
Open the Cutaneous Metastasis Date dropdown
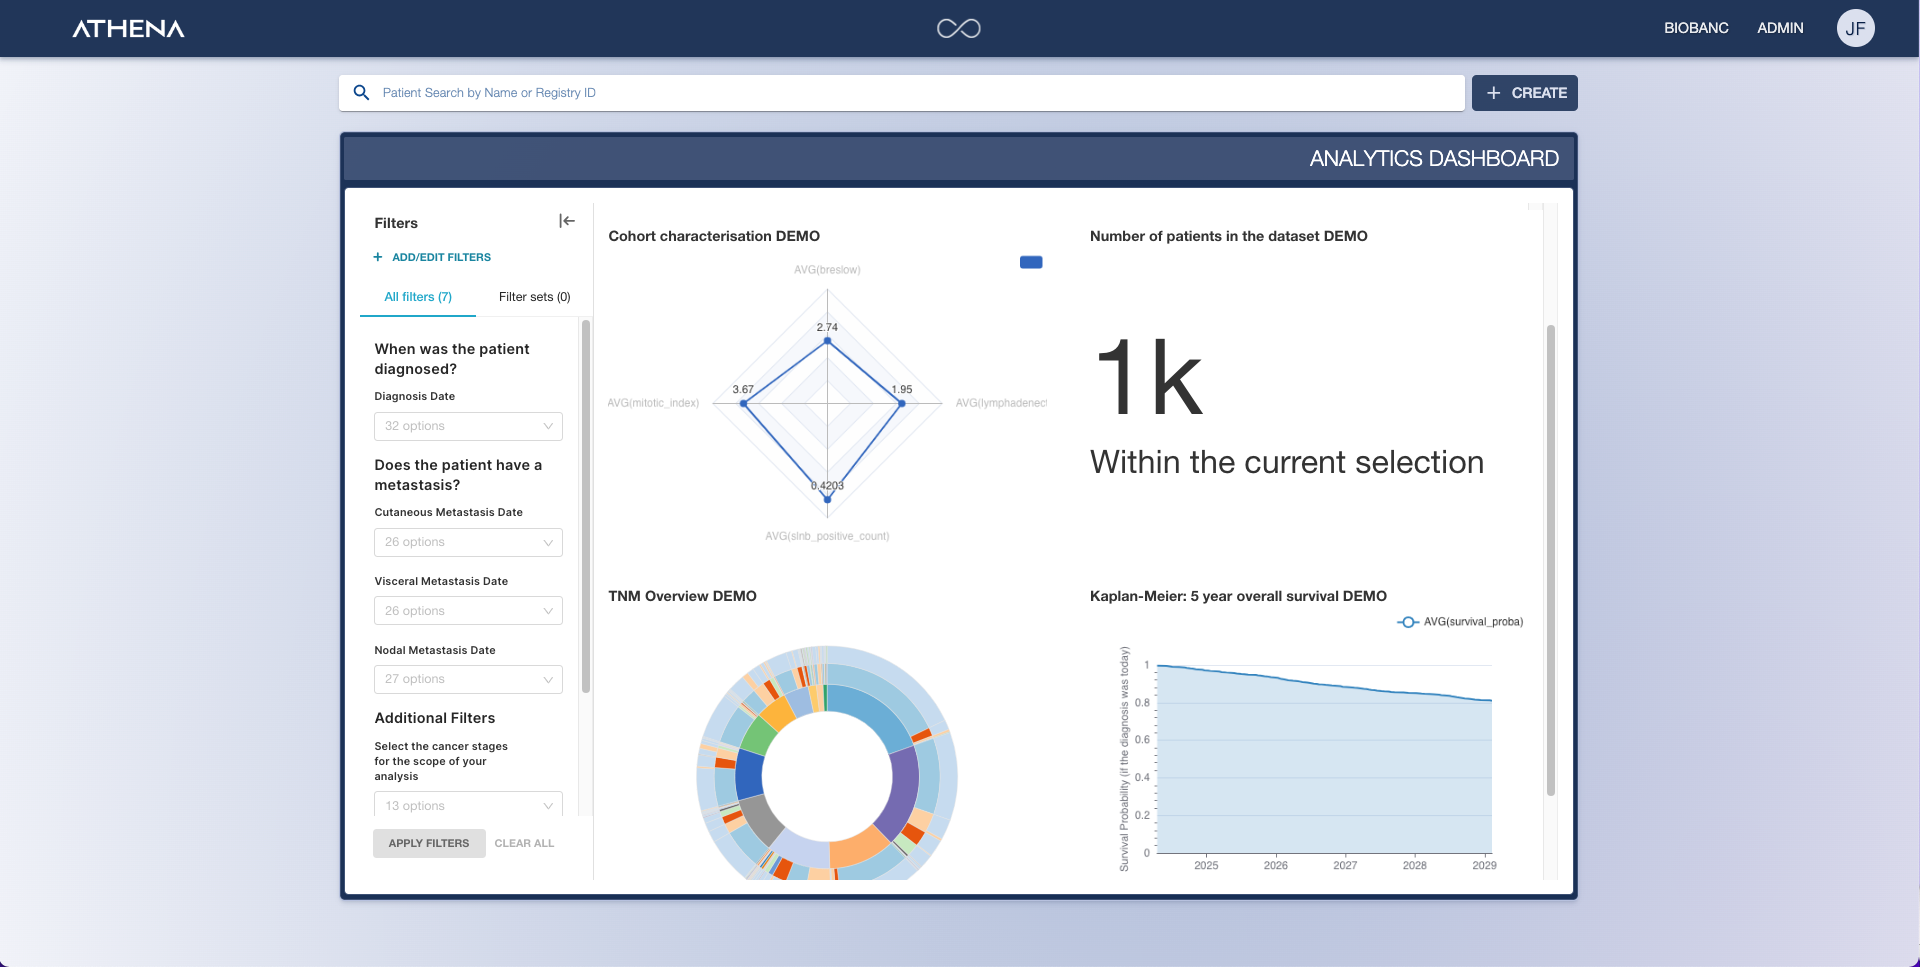[x=468, y=542]
